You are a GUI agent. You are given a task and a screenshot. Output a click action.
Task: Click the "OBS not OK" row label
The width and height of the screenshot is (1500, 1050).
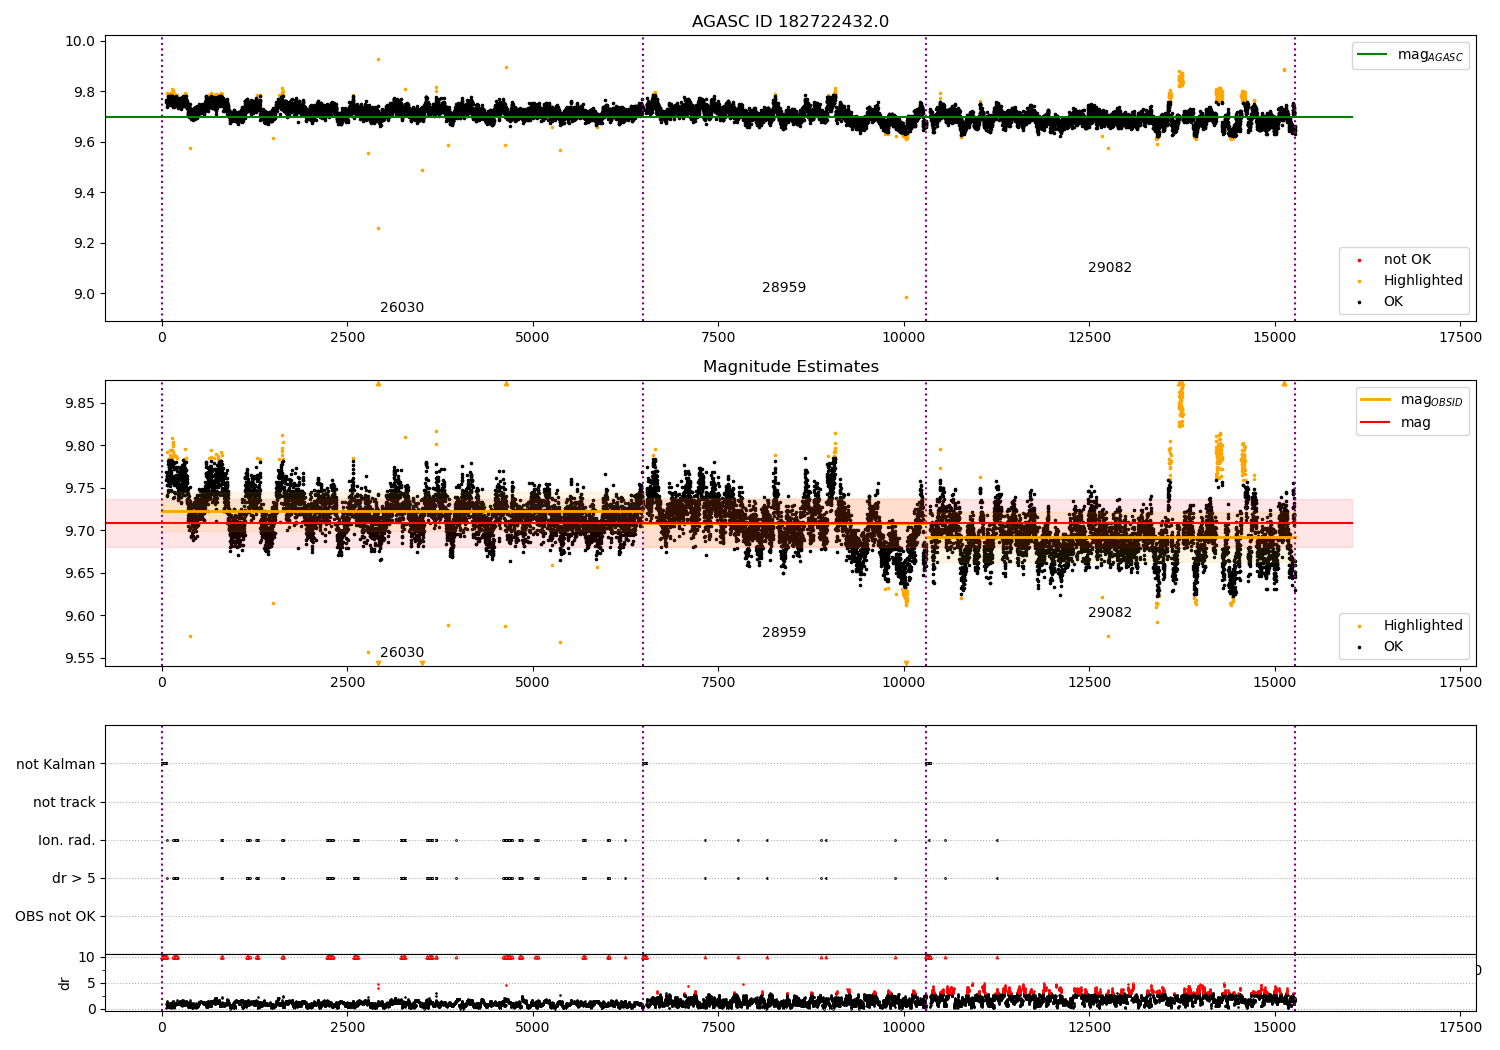55,917
